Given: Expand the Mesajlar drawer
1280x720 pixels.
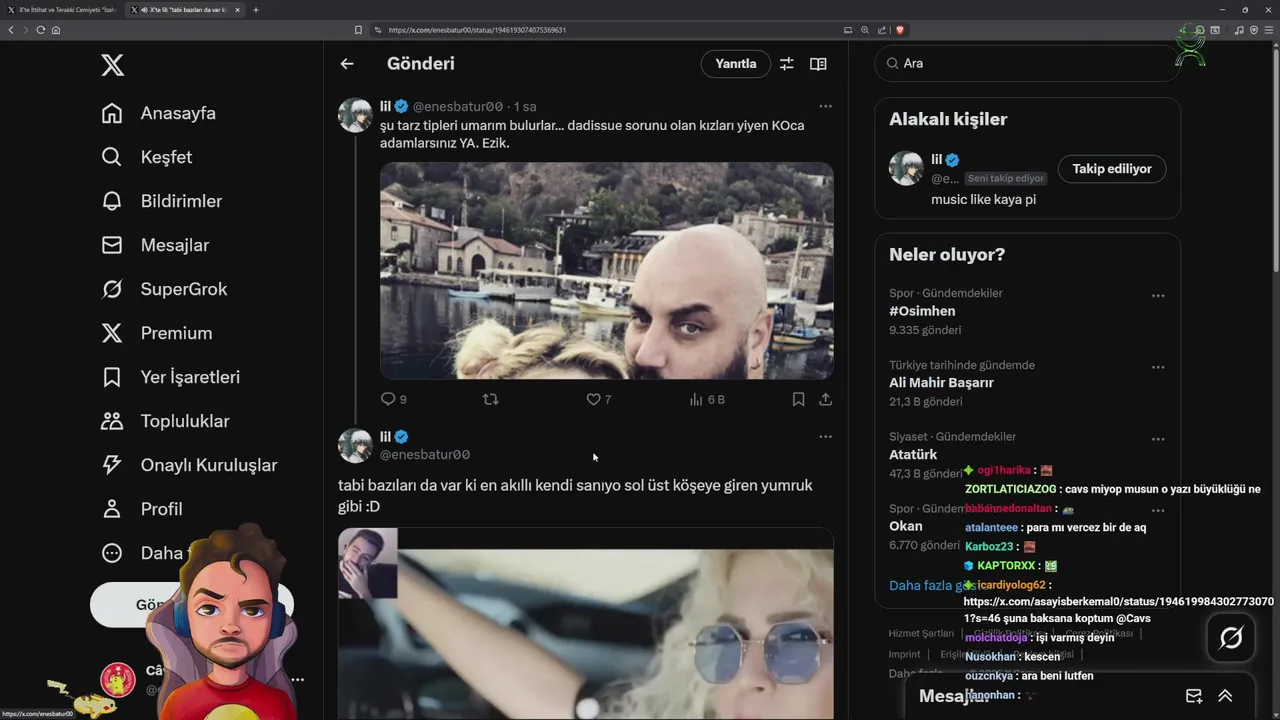Looking at the screenshot, I should point(1225,696).
